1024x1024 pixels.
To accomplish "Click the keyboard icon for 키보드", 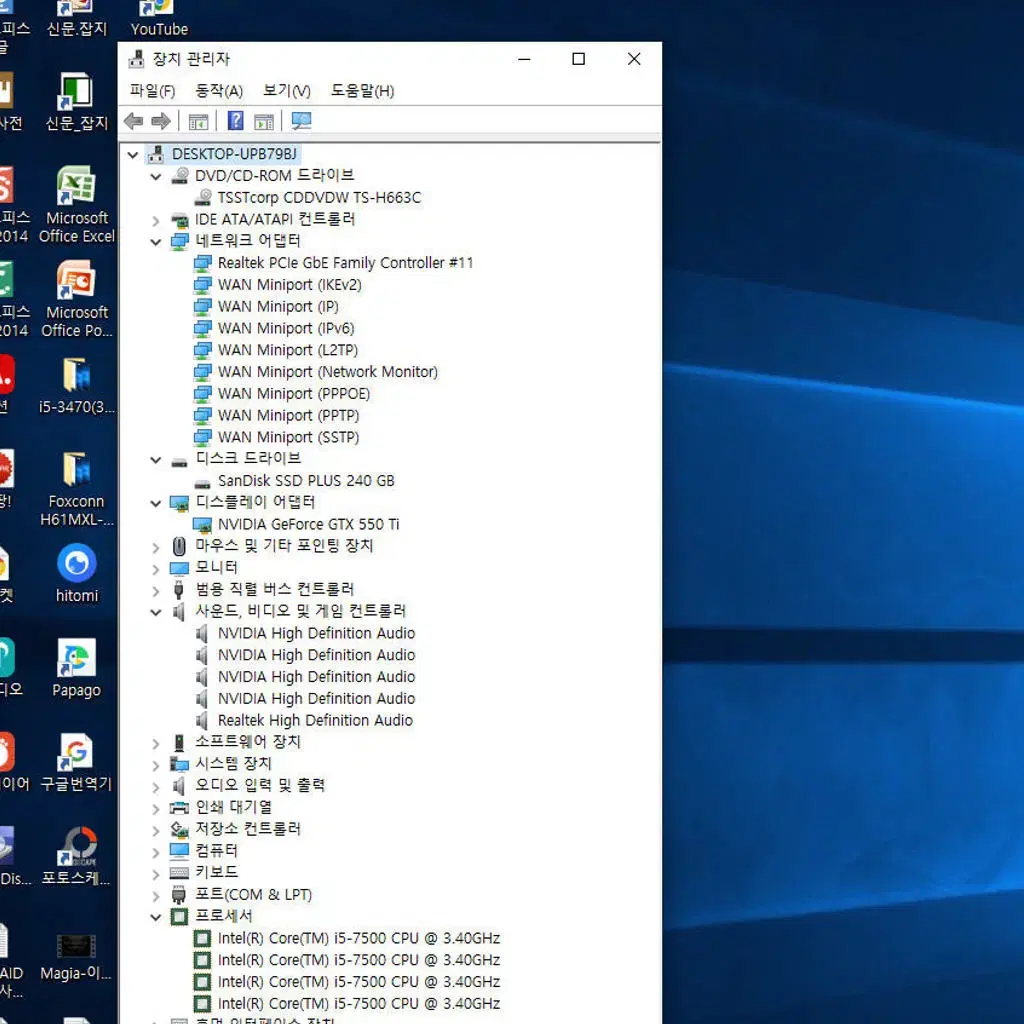I will click(180, 872).
